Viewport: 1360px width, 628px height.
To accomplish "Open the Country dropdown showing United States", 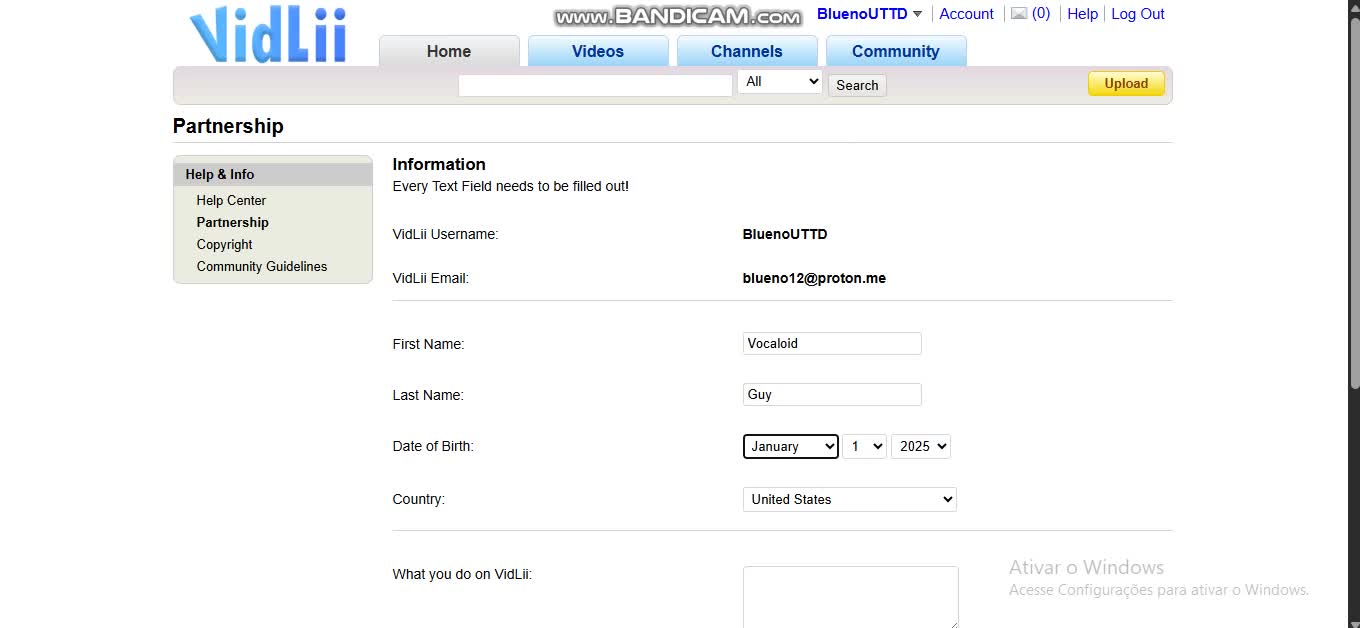I will click(849, 499).
